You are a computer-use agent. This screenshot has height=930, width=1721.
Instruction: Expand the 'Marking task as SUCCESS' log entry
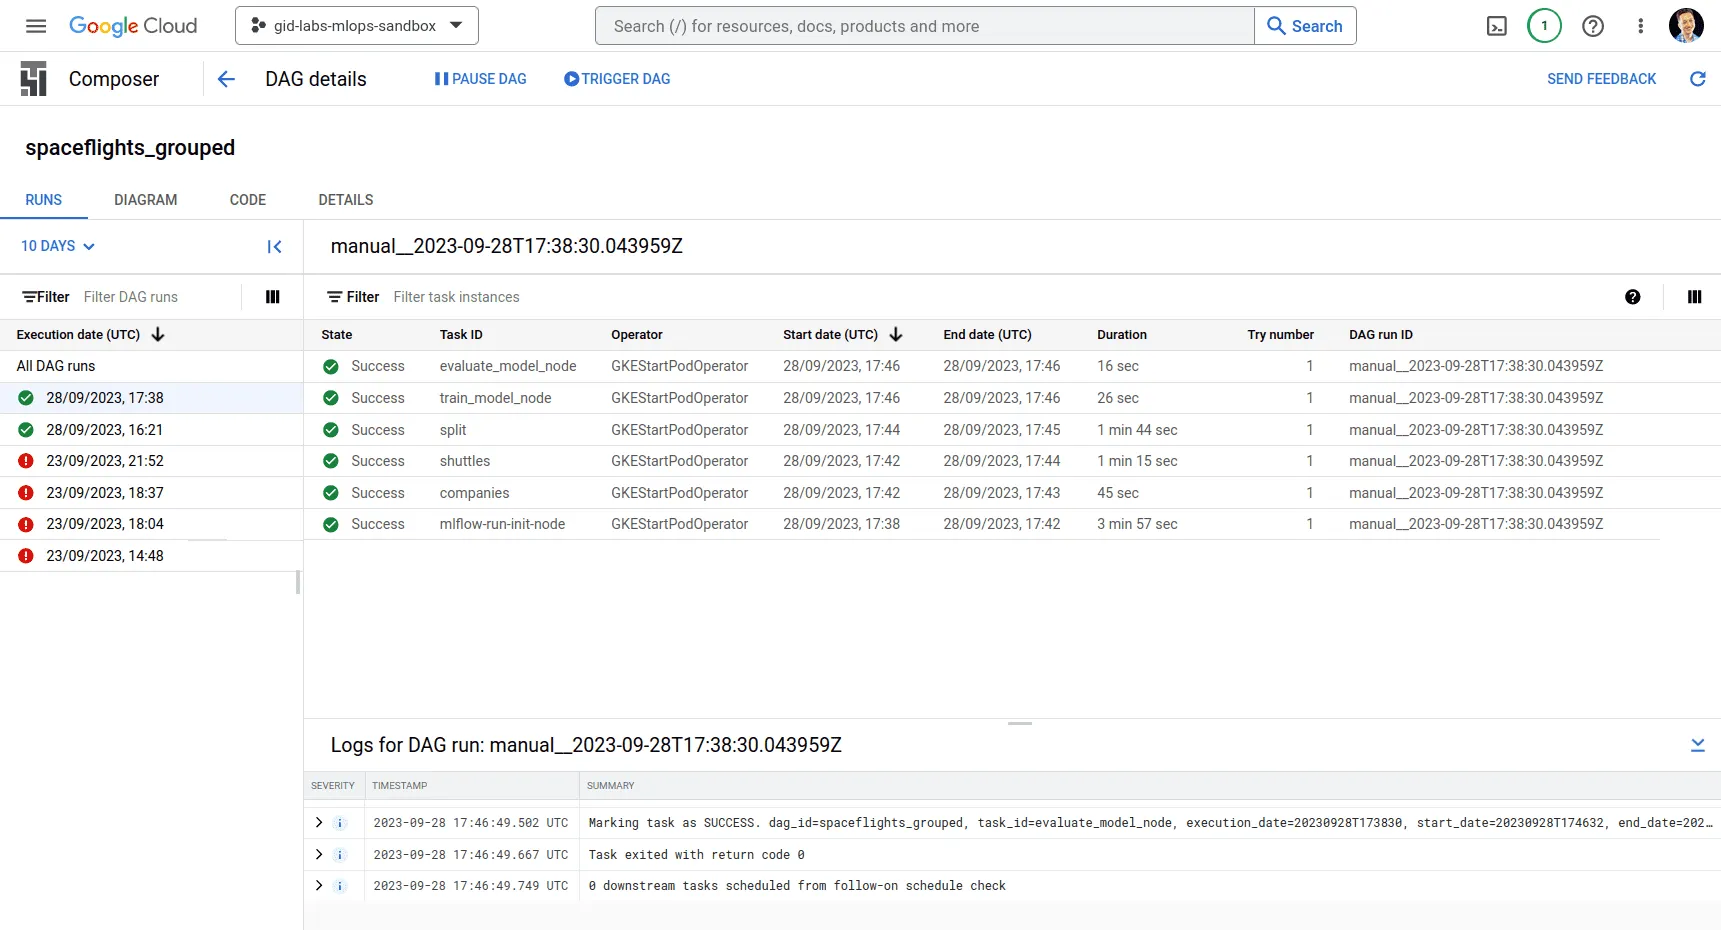319,823
